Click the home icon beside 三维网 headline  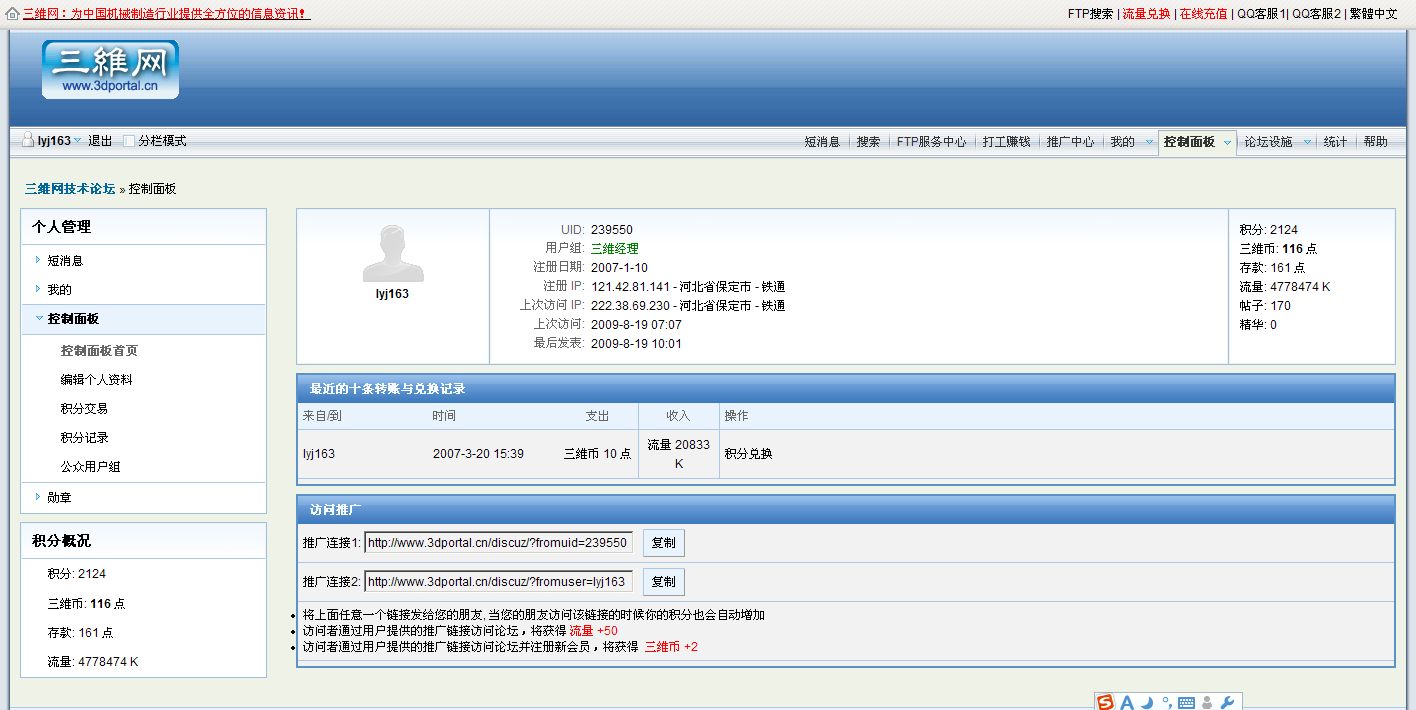(x=12, y=14)
